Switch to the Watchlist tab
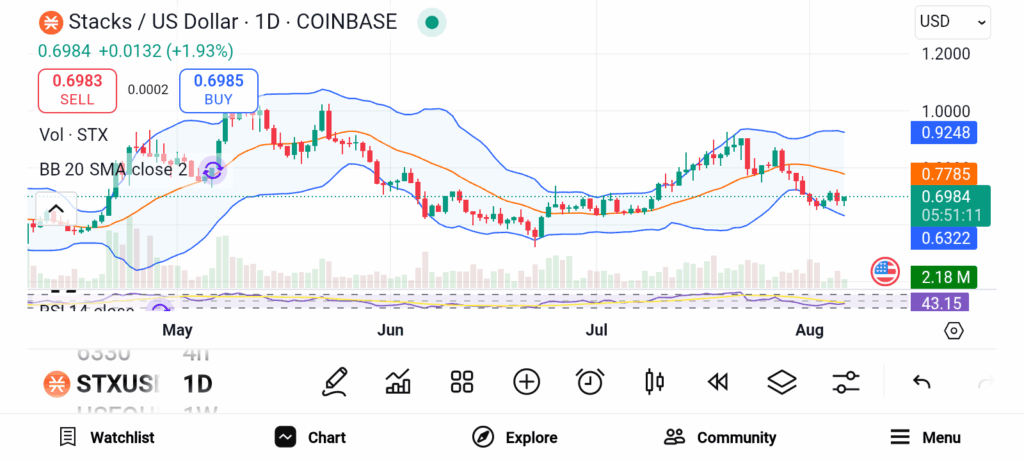Screen dimensions: 1024x461 (x=107, y=437)
